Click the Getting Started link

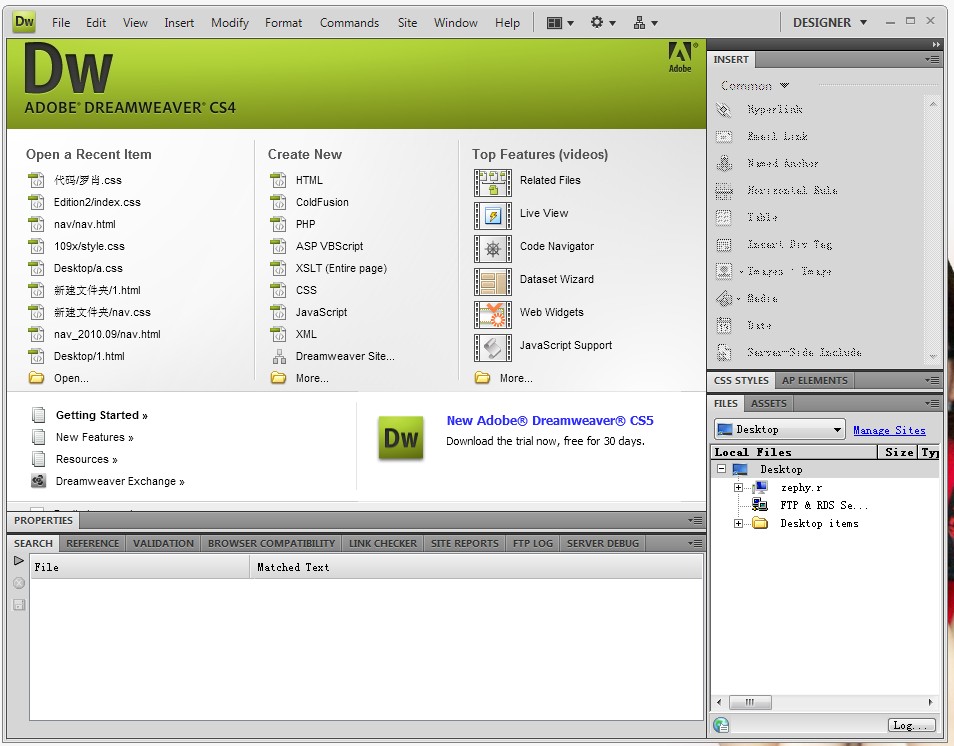[x=102, y=415]
